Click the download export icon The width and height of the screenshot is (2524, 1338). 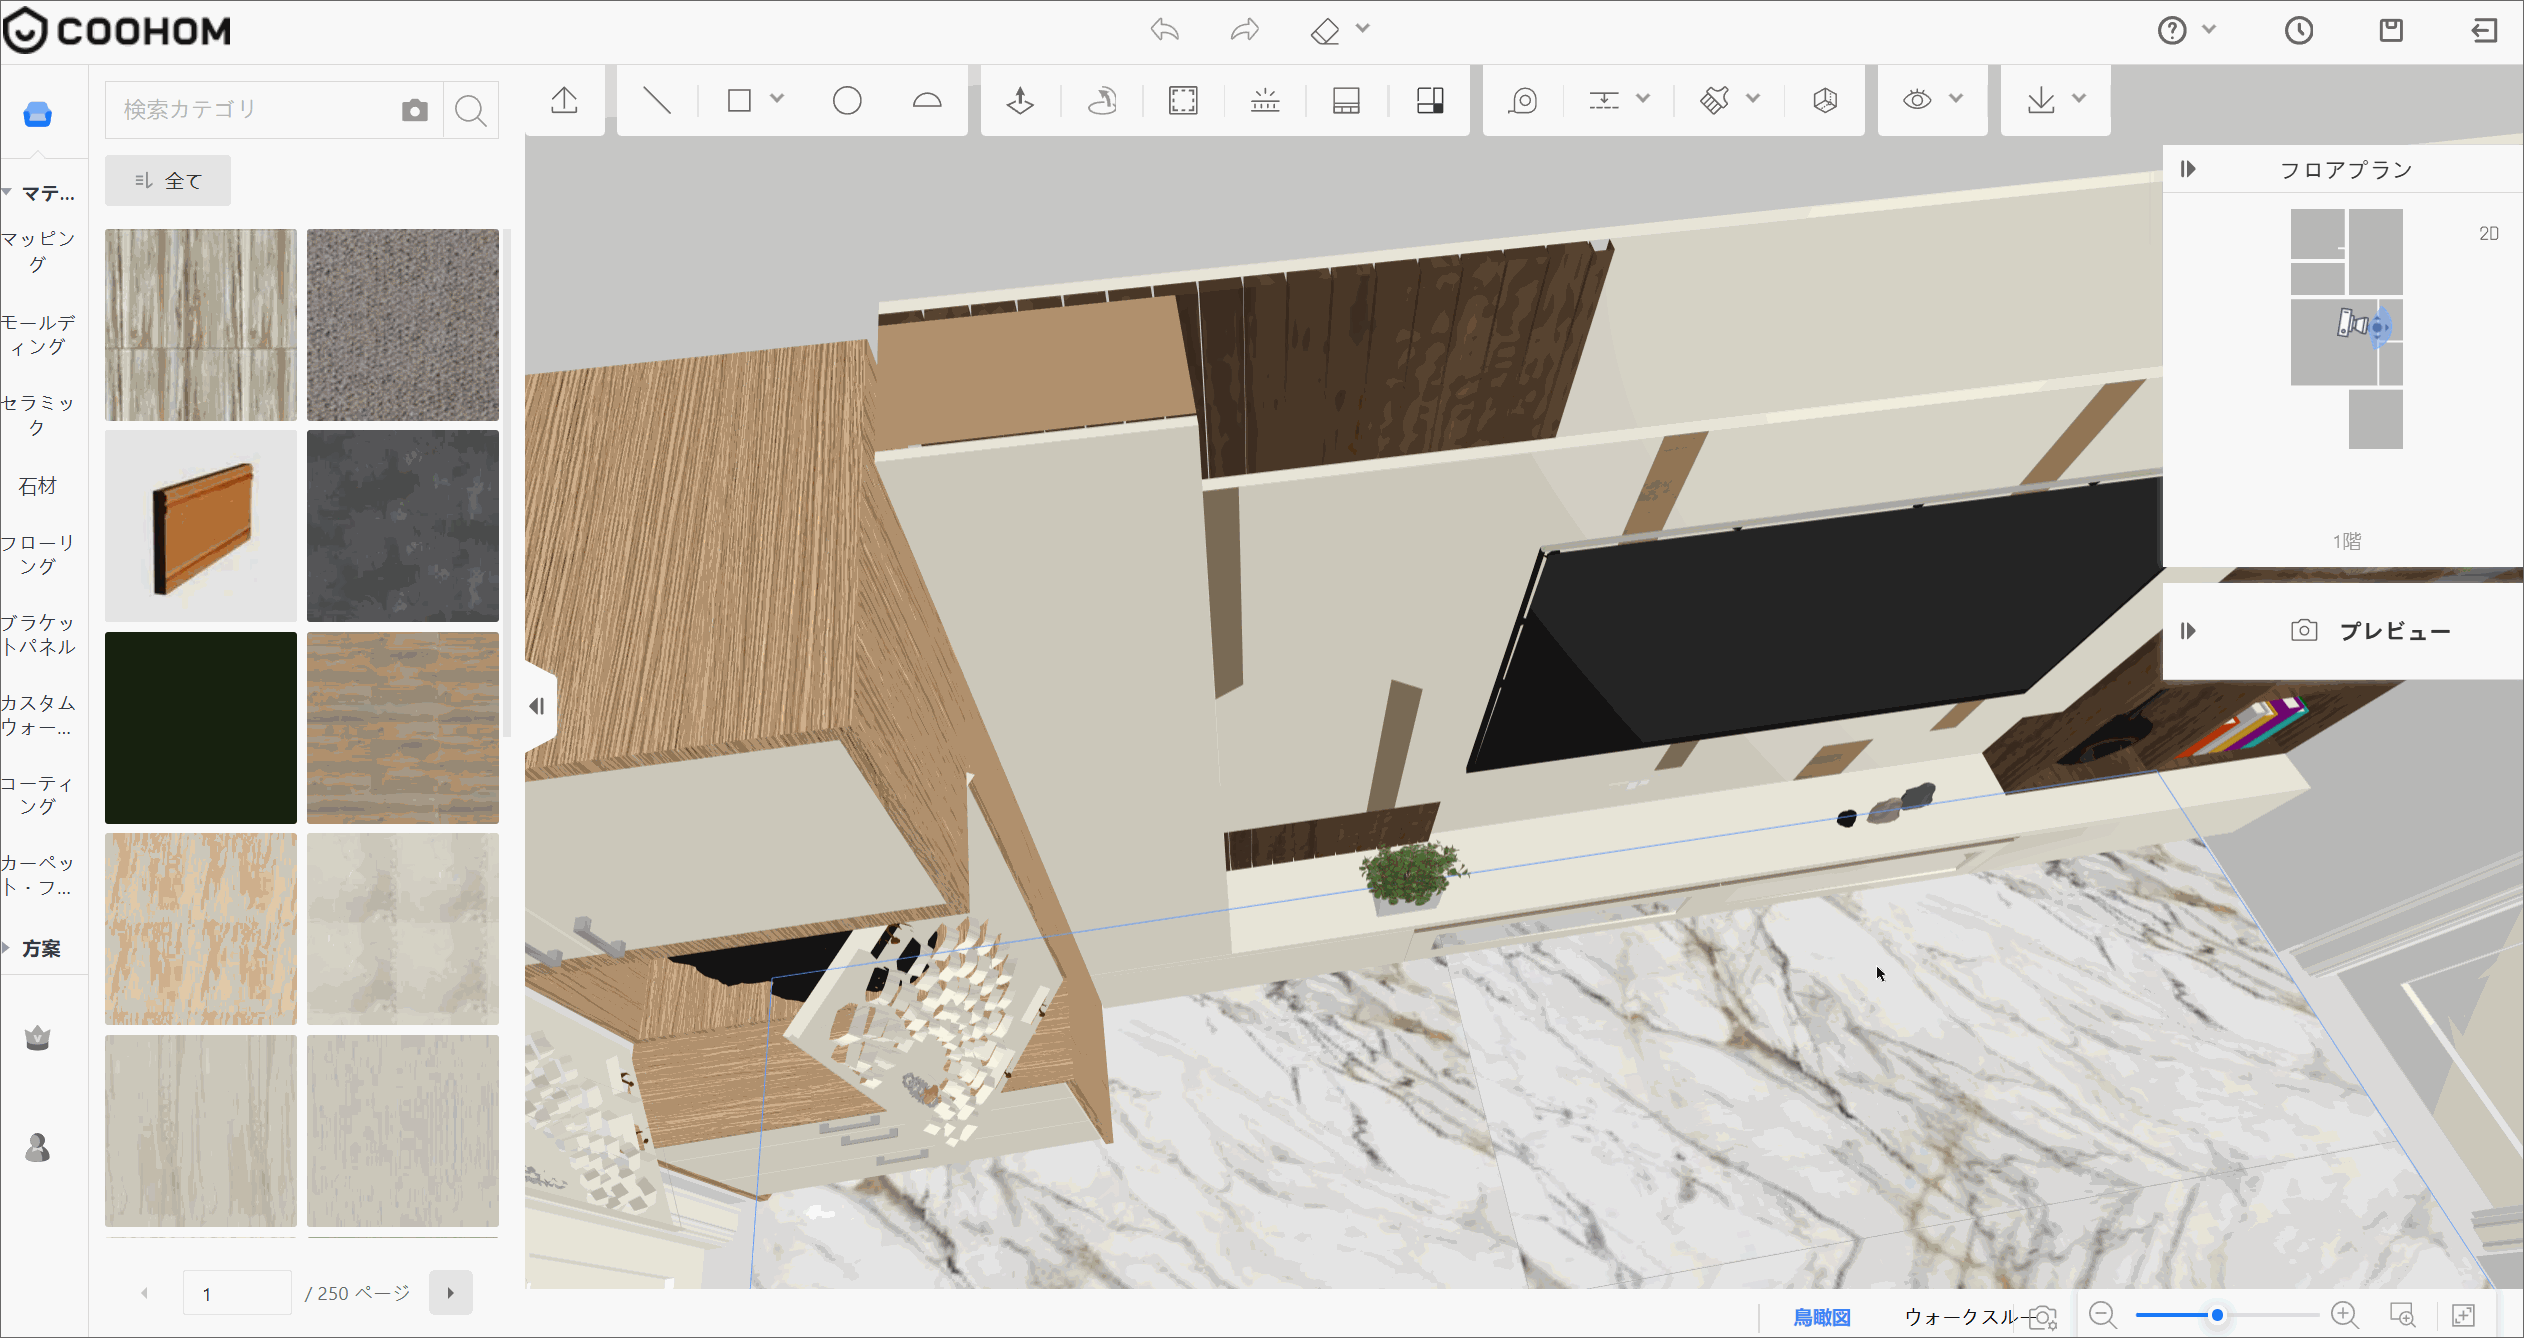pos(2041,100)
